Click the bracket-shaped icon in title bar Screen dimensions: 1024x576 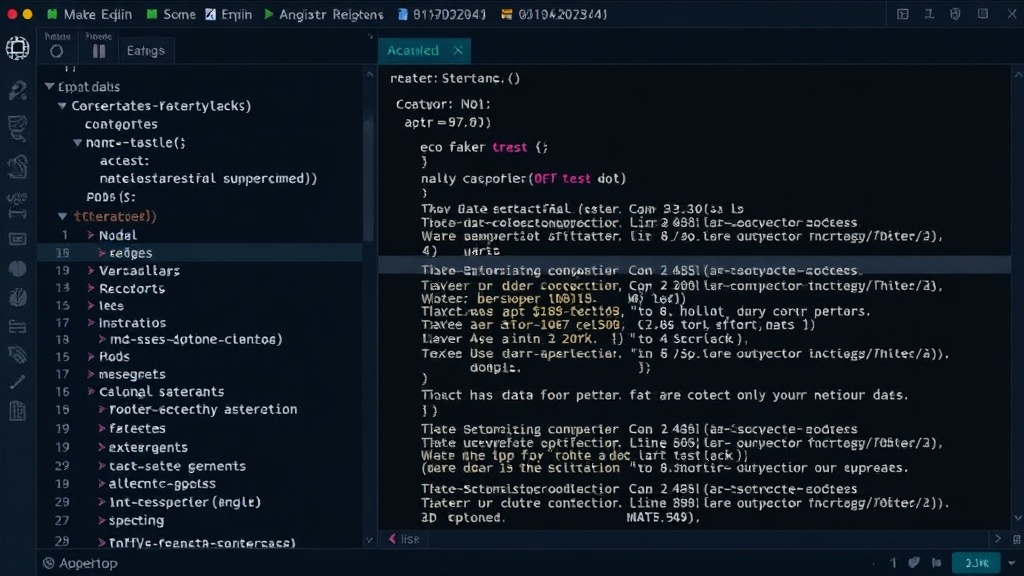(929, 14)
